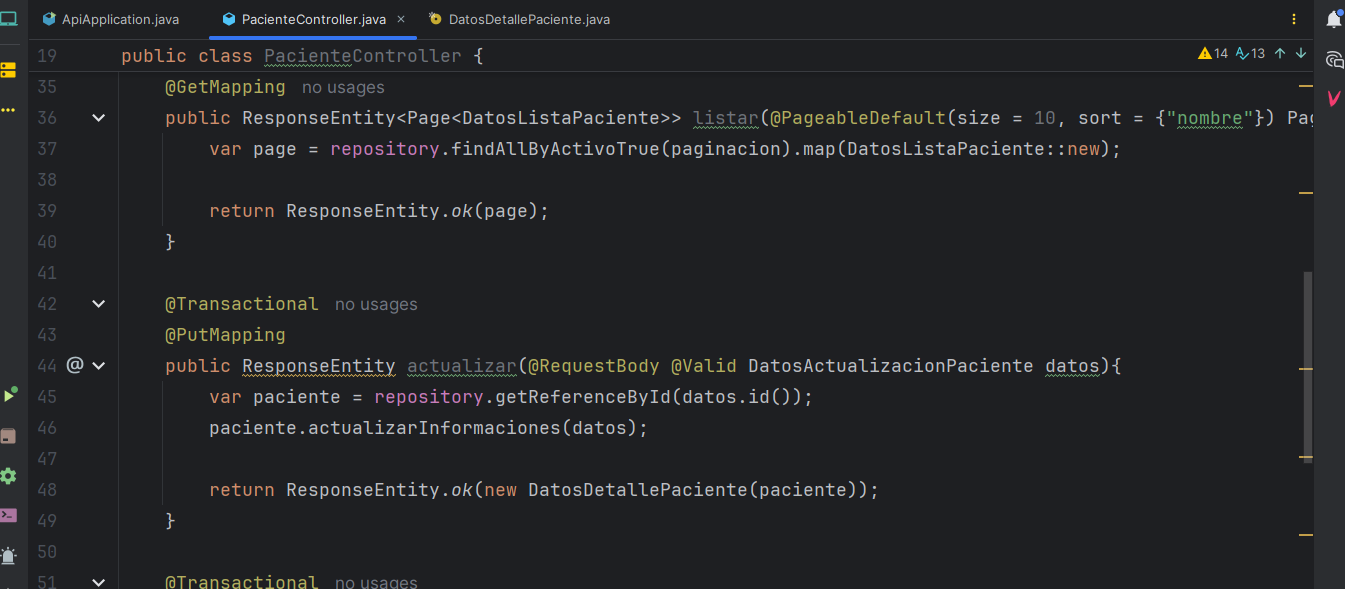Collapse the fold chevron at line 42
The image size is (1345, 589).
pos(98,304)
